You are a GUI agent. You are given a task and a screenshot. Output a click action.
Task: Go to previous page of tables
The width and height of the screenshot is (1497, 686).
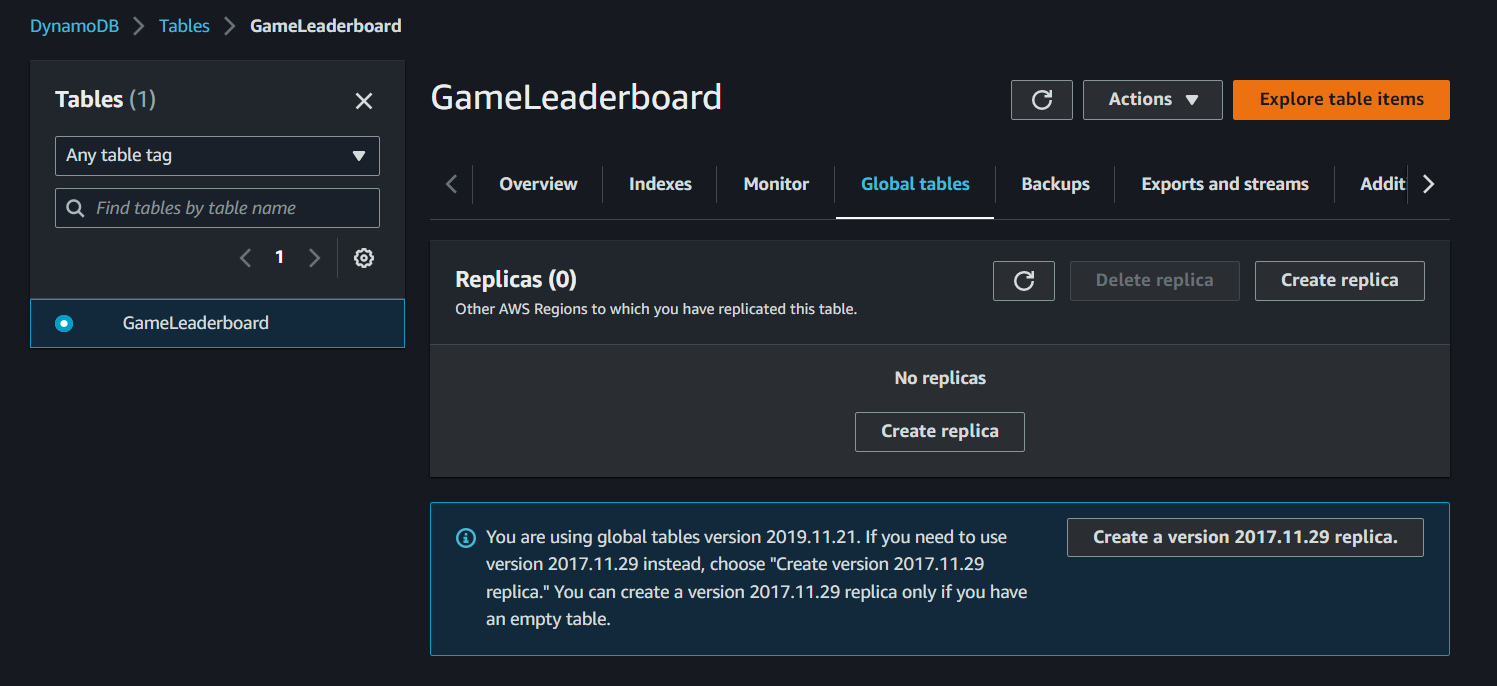pos(245,258)
